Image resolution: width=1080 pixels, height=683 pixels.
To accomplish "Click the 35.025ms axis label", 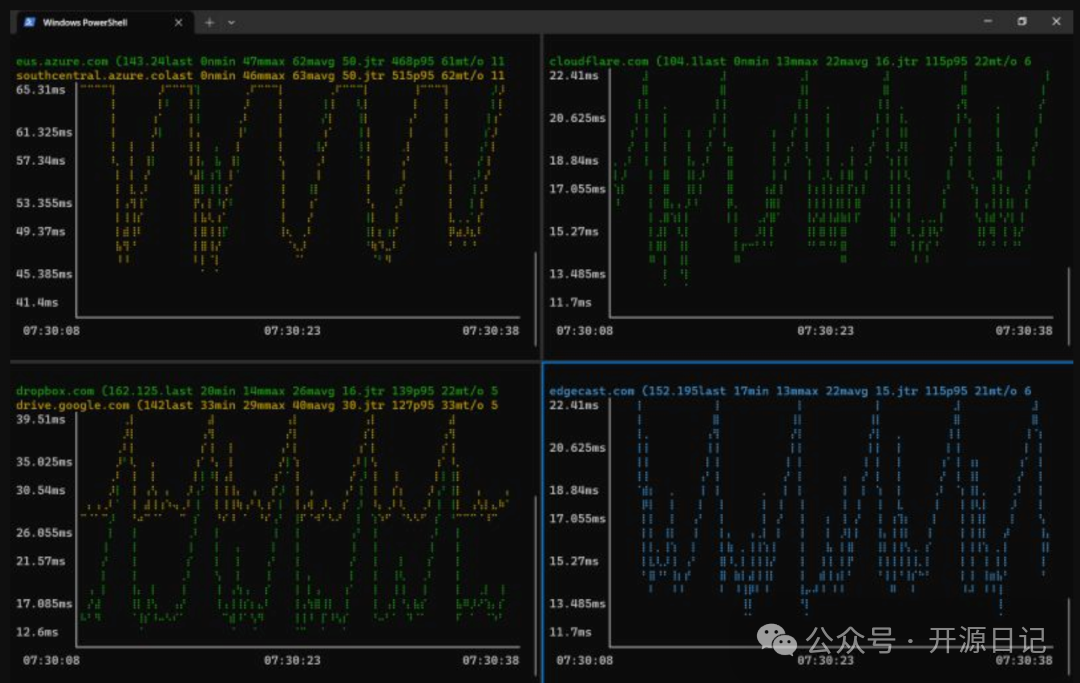I will tap(44, 461).
